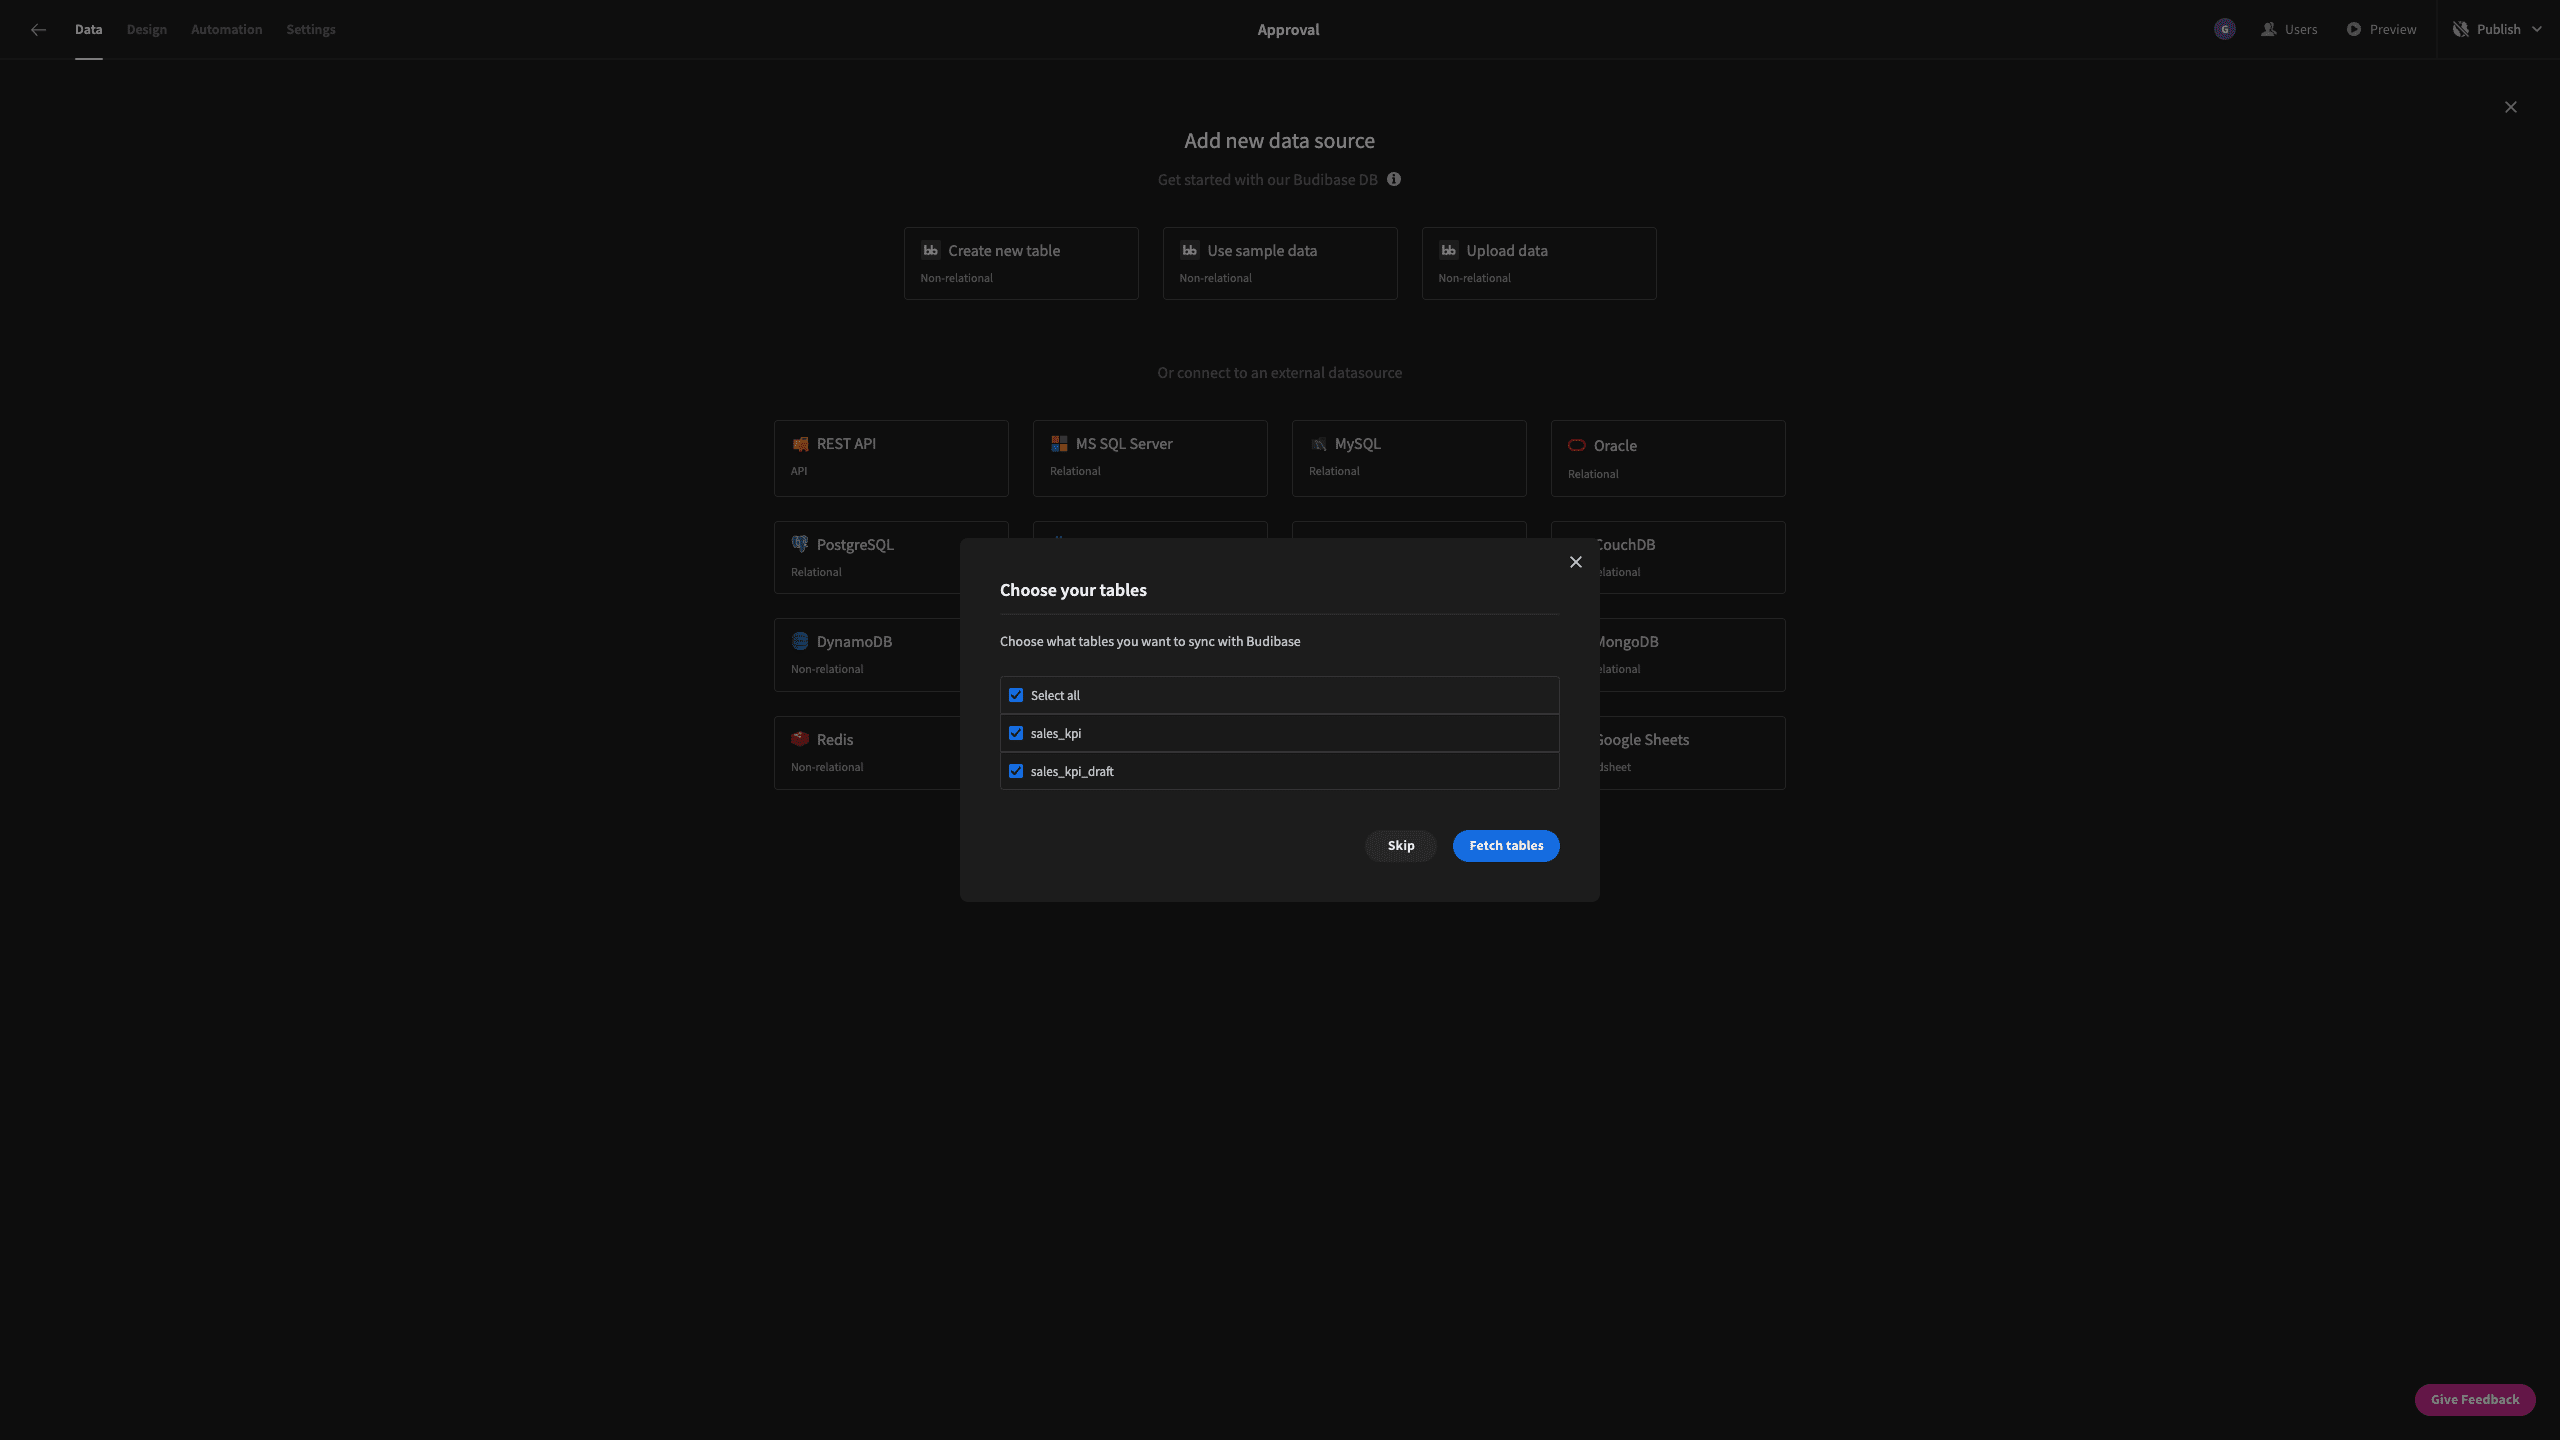The width and height of the screenshot is (2560, 1440).
Task: Click the MySQL dolphin icon
Action: click(1318, 444)
